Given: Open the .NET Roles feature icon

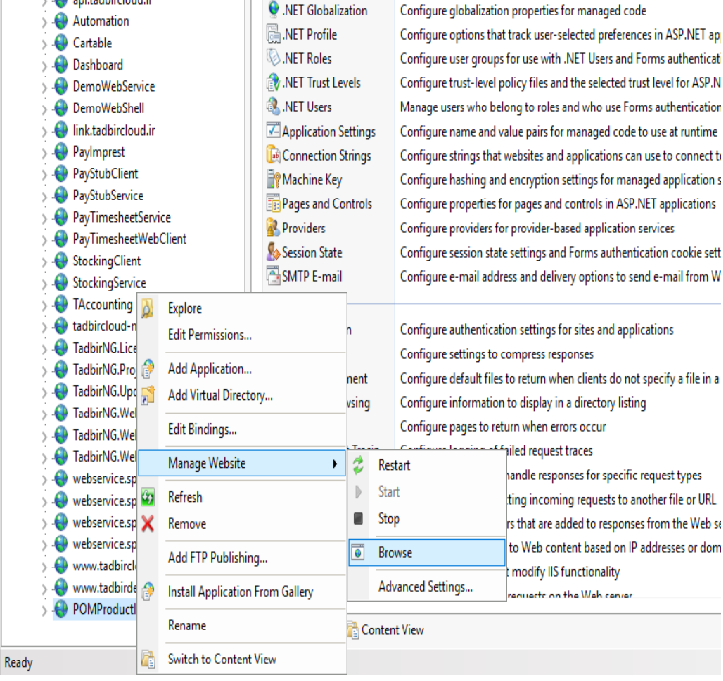Looking at the screenshot, I should [274, 58].
